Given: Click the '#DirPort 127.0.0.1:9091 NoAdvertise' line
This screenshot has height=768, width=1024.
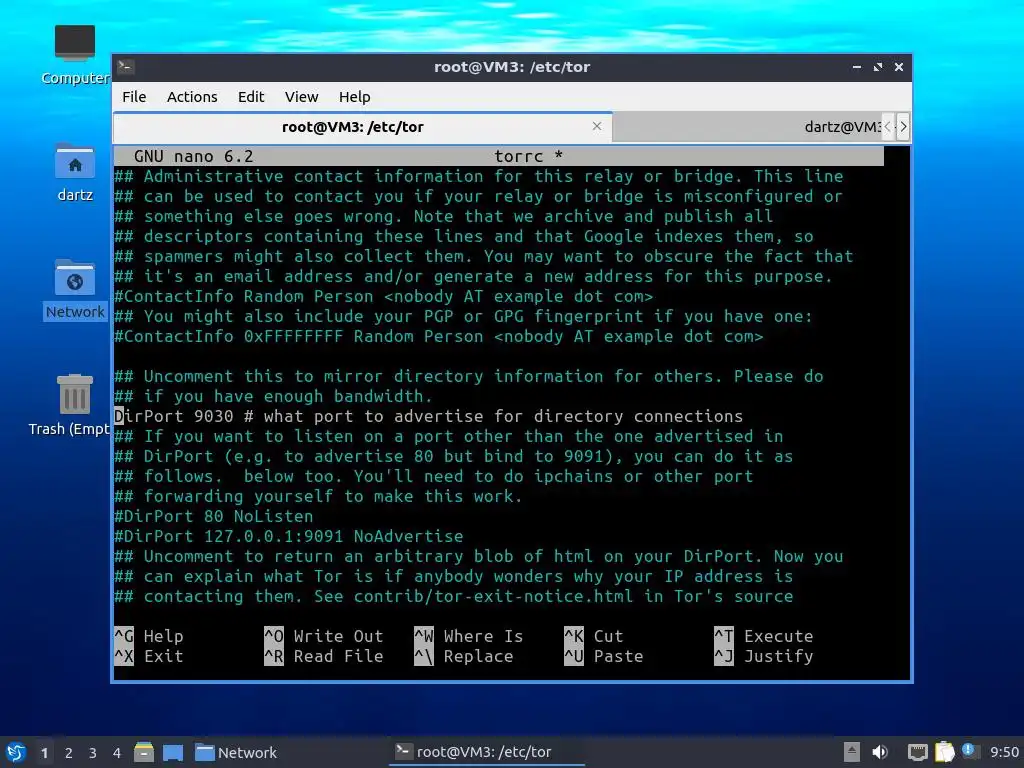Looking at the screenshot, I should pos(289,536).
